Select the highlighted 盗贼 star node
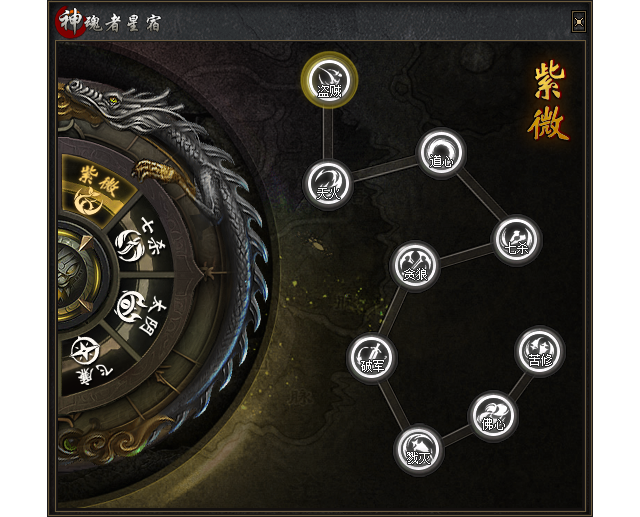The height and width of the screenshot is (517, 640). pyautogui.click(x=329, y=80)
